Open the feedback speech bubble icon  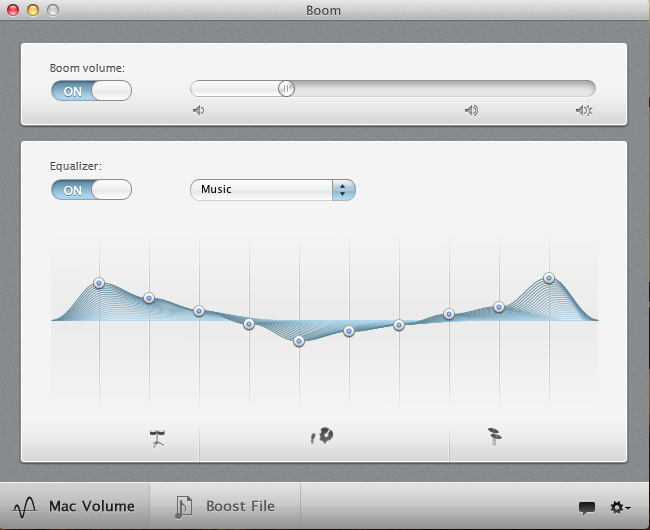pos(586,508)
